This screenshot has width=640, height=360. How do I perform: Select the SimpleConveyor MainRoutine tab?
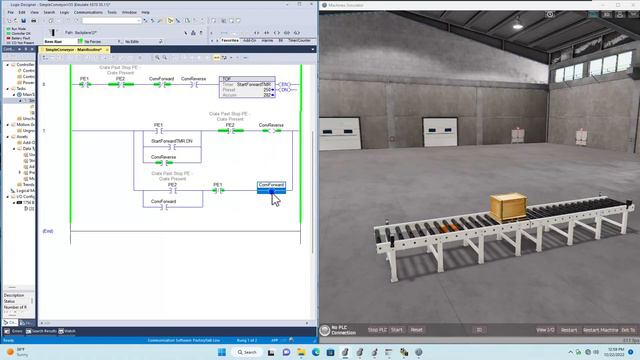coord(73,49)
